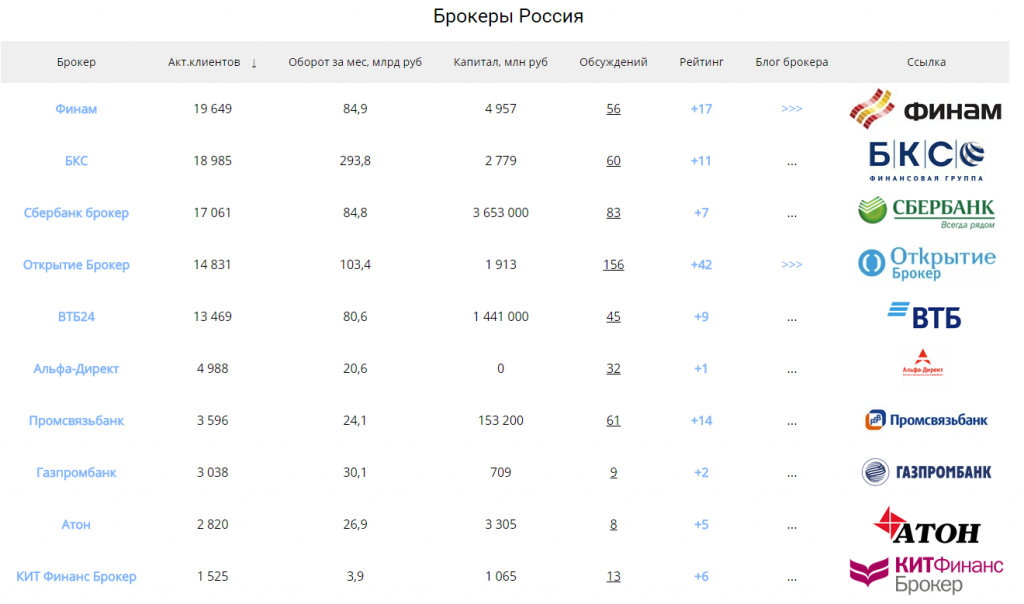Click the Ссылка column header
Screen dimensions: 1024x604
926,62
